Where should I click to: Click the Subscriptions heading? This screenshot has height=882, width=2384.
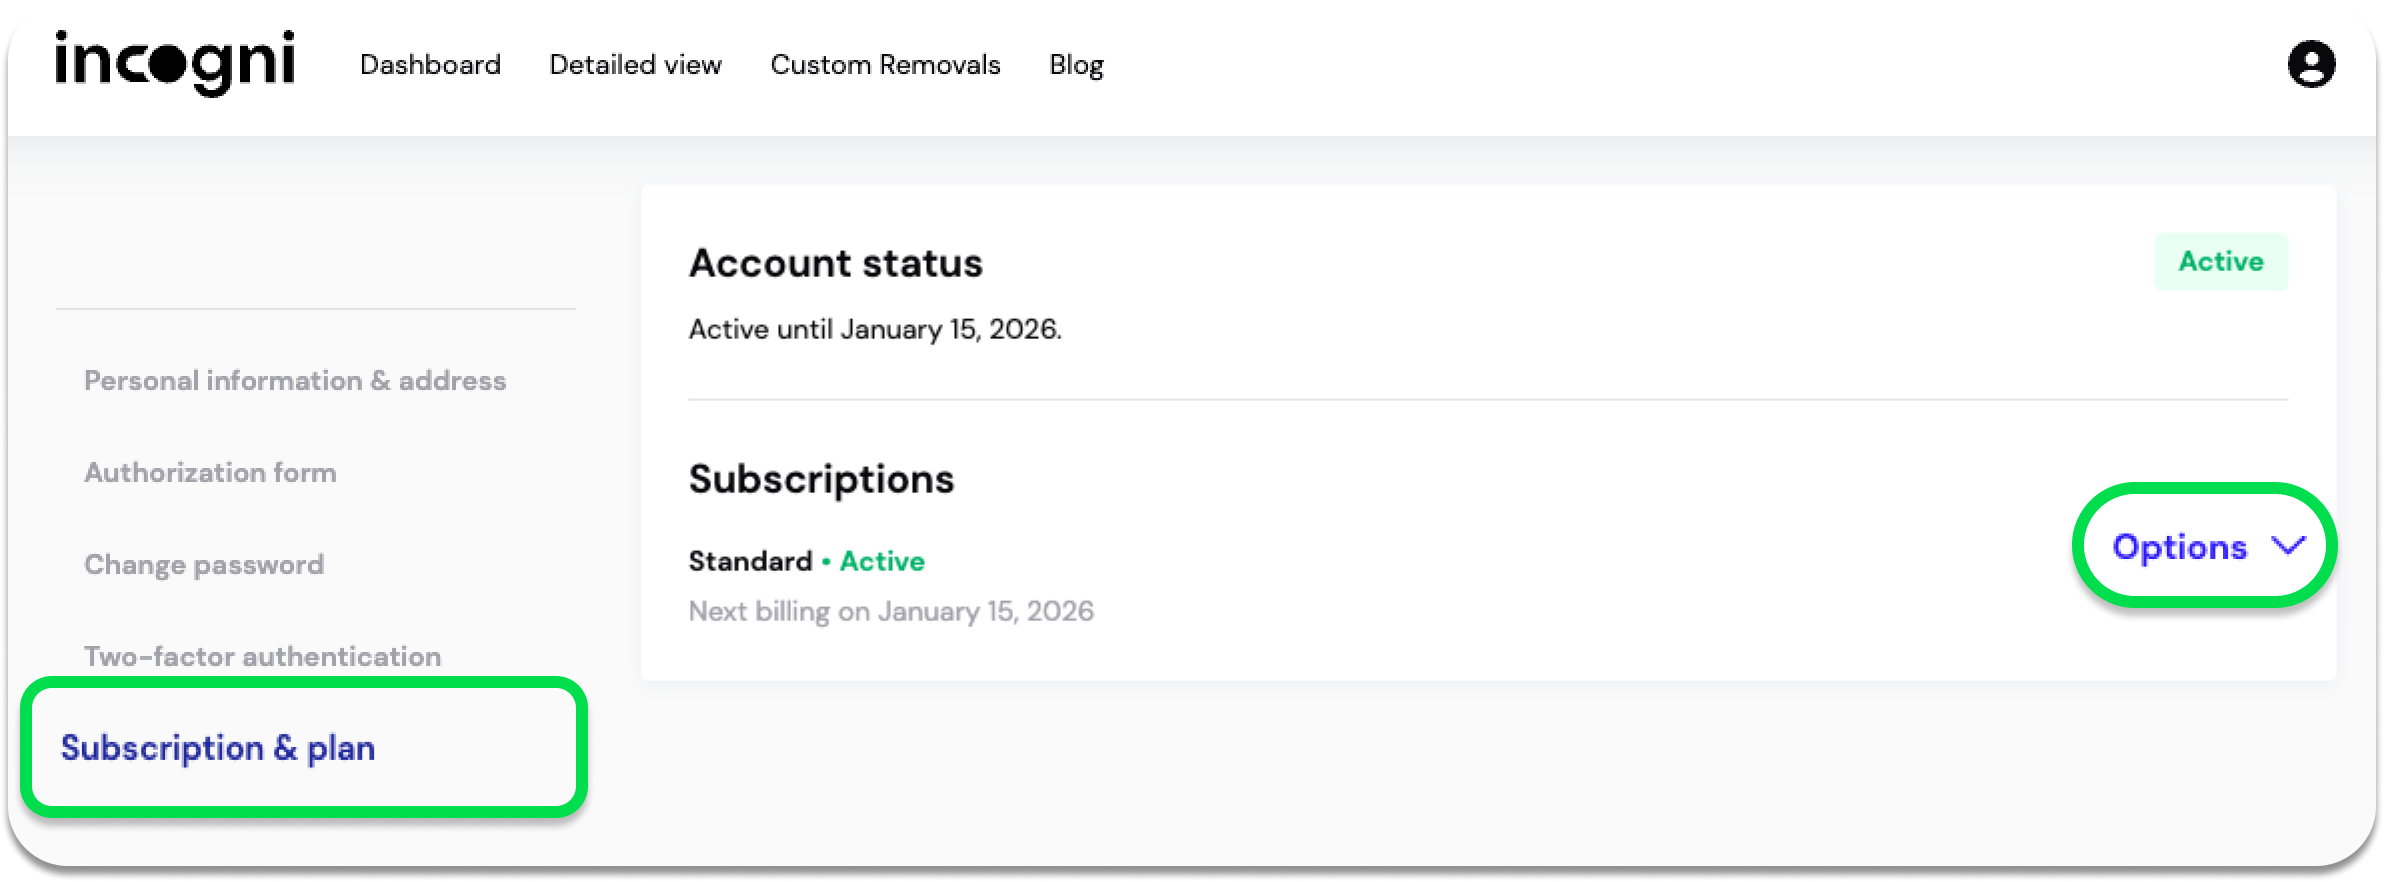(821, 480)
